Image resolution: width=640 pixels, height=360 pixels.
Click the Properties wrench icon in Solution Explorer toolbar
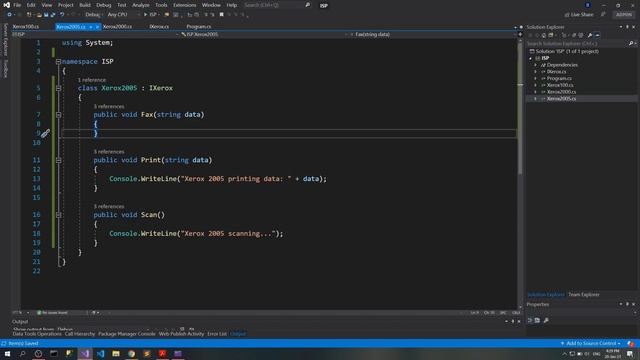coord(590,36)
